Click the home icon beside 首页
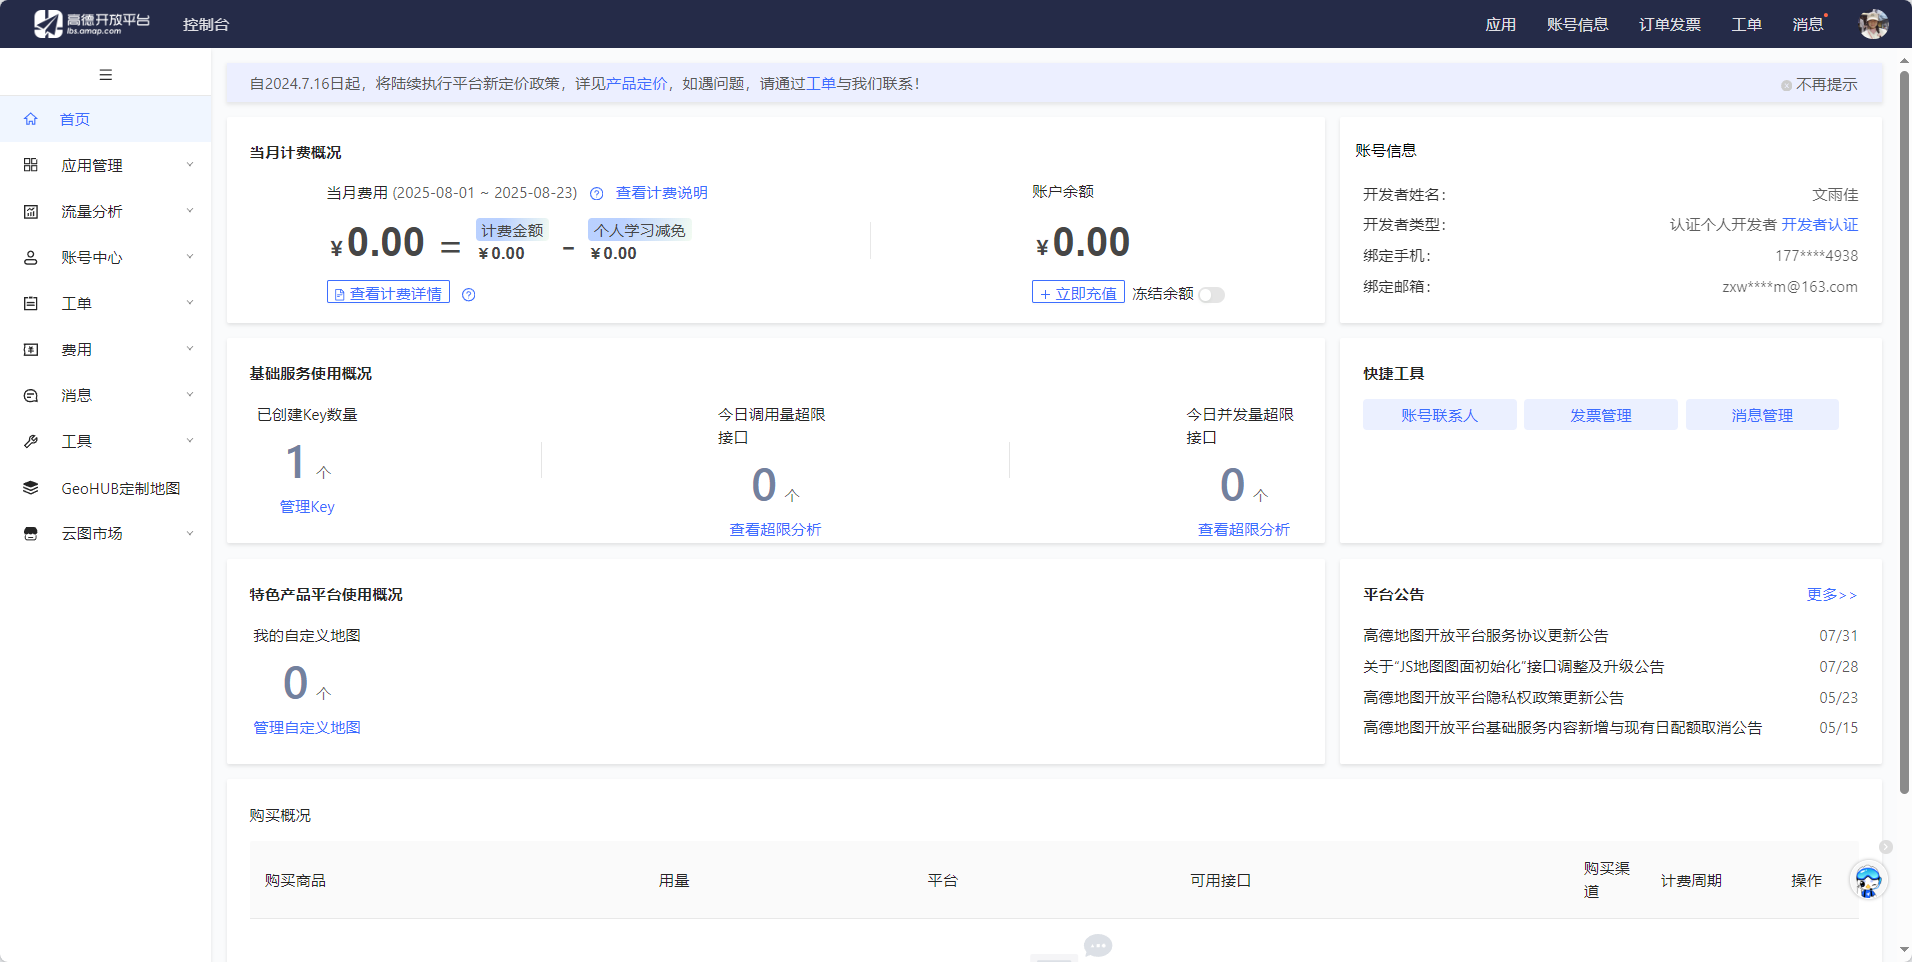 pos(31,119)
